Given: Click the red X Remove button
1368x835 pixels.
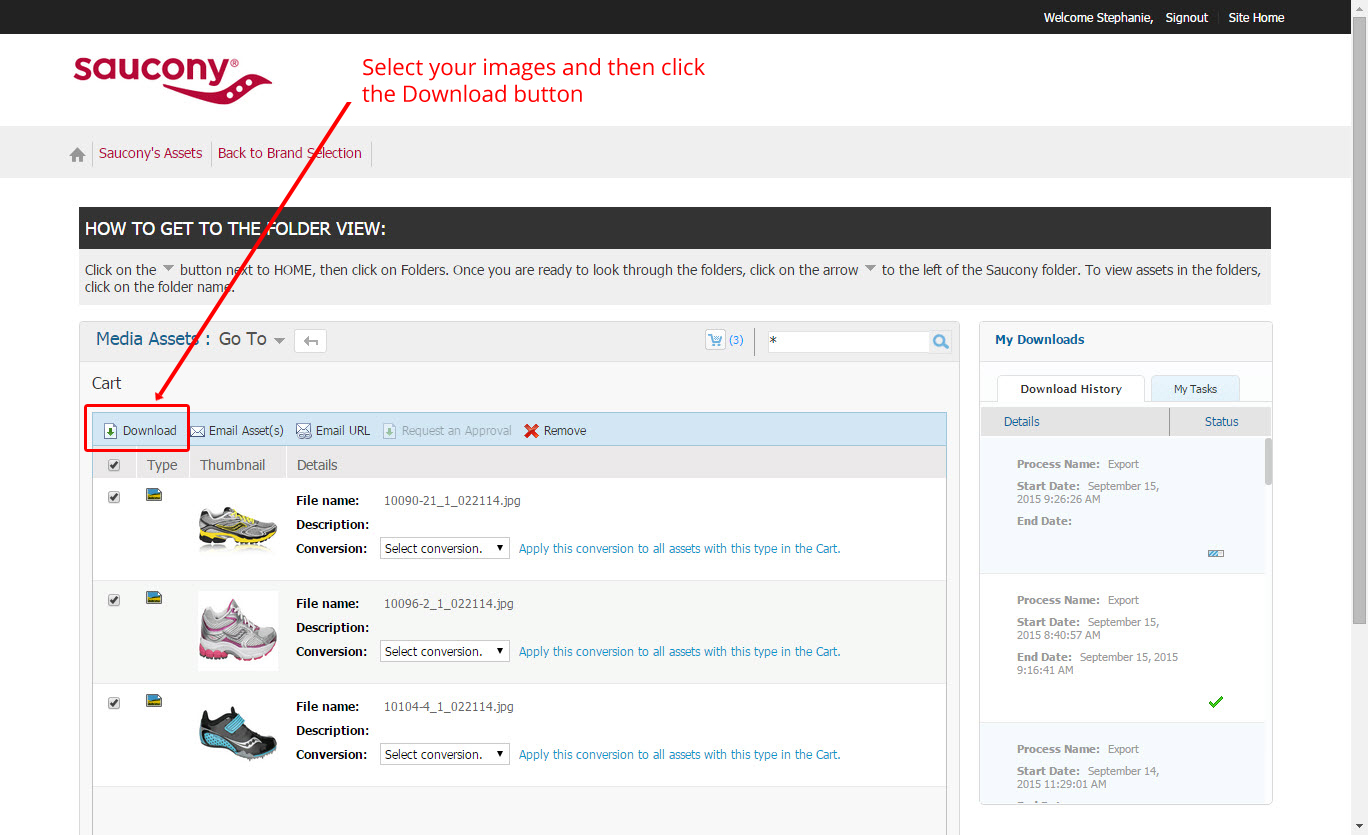Looking at the screenshot, I should tap(555, 431).
